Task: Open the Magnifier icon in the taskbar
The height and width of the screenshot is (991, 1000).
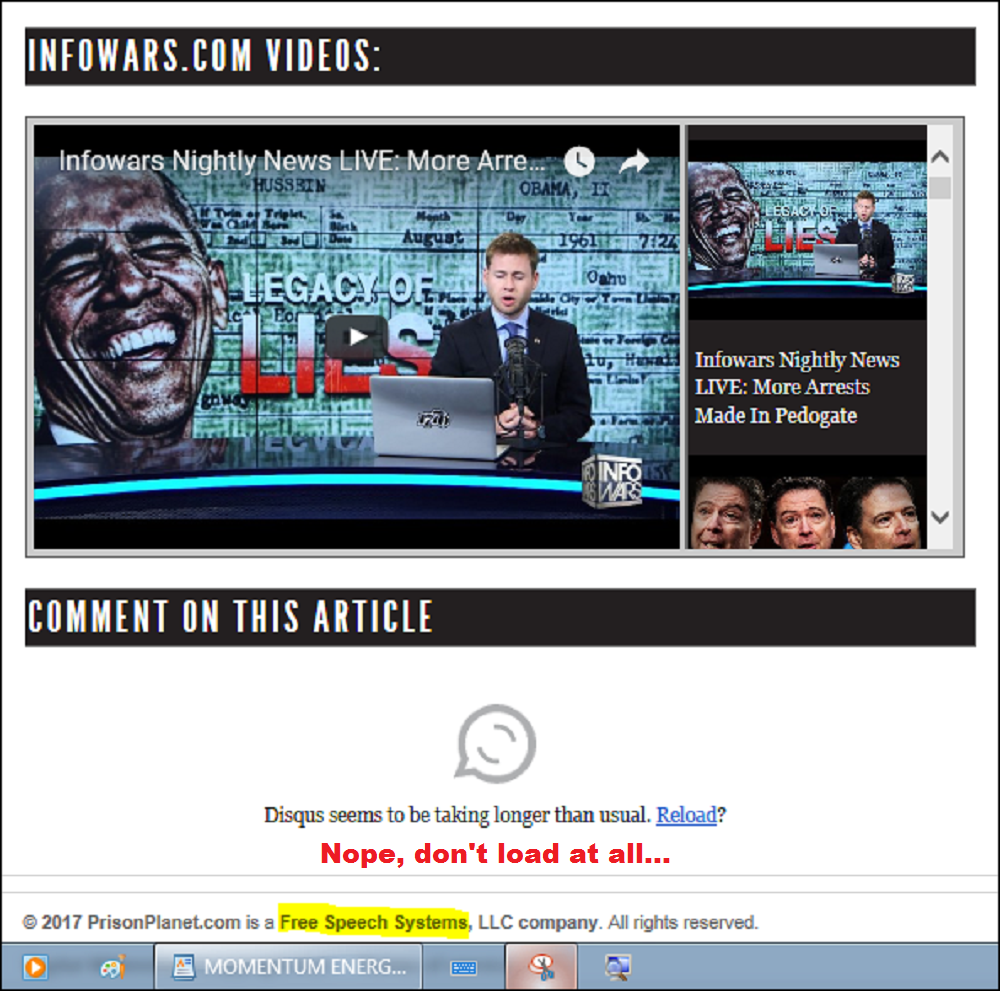Action: pyautogui.click(x=617, y=967)
